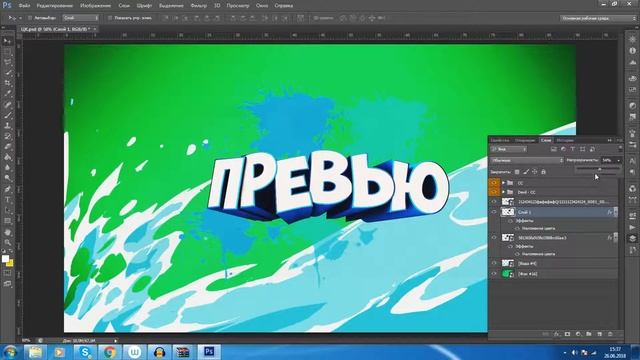Image resolution: width=640 pixels, height=360 pixels.
Task: Open the Изображение menu
Action: pyautogui.click(x=96, y=6)
